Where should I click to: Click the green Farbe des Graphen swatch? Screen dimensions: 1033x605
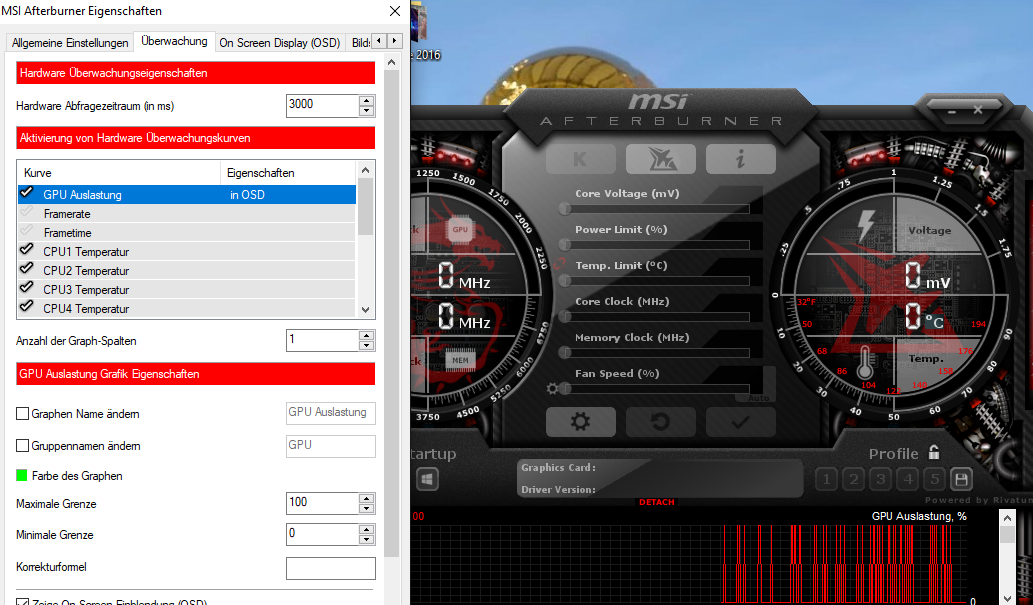tap(22, 475)
